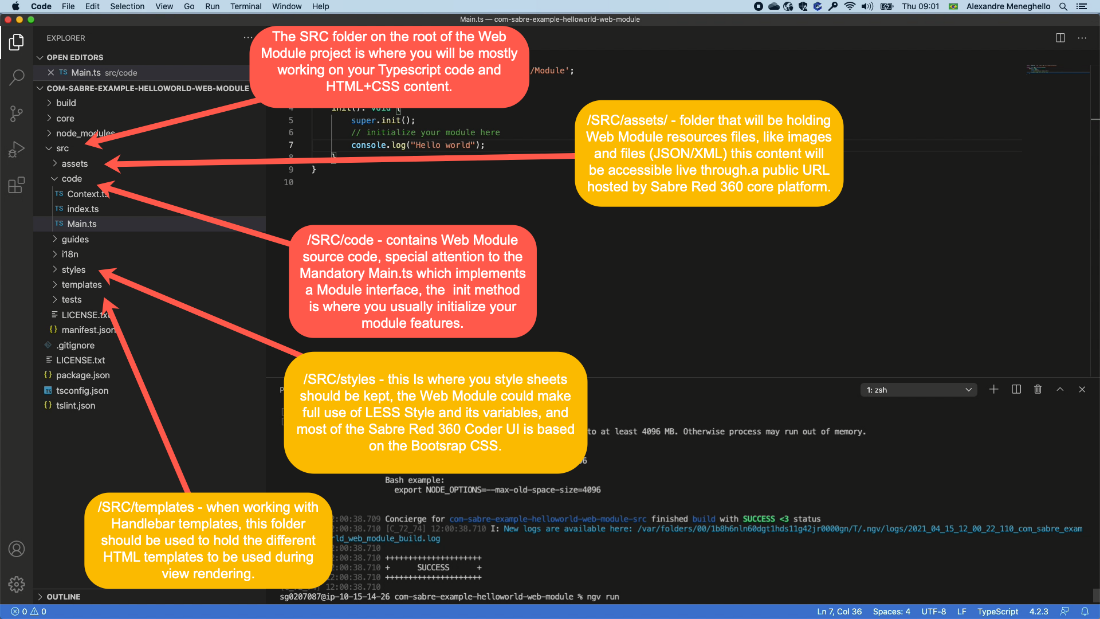This screenshot has height=619, width=1100.
Task: Open the Manage gear icon
Action: (x=16, y=584)
